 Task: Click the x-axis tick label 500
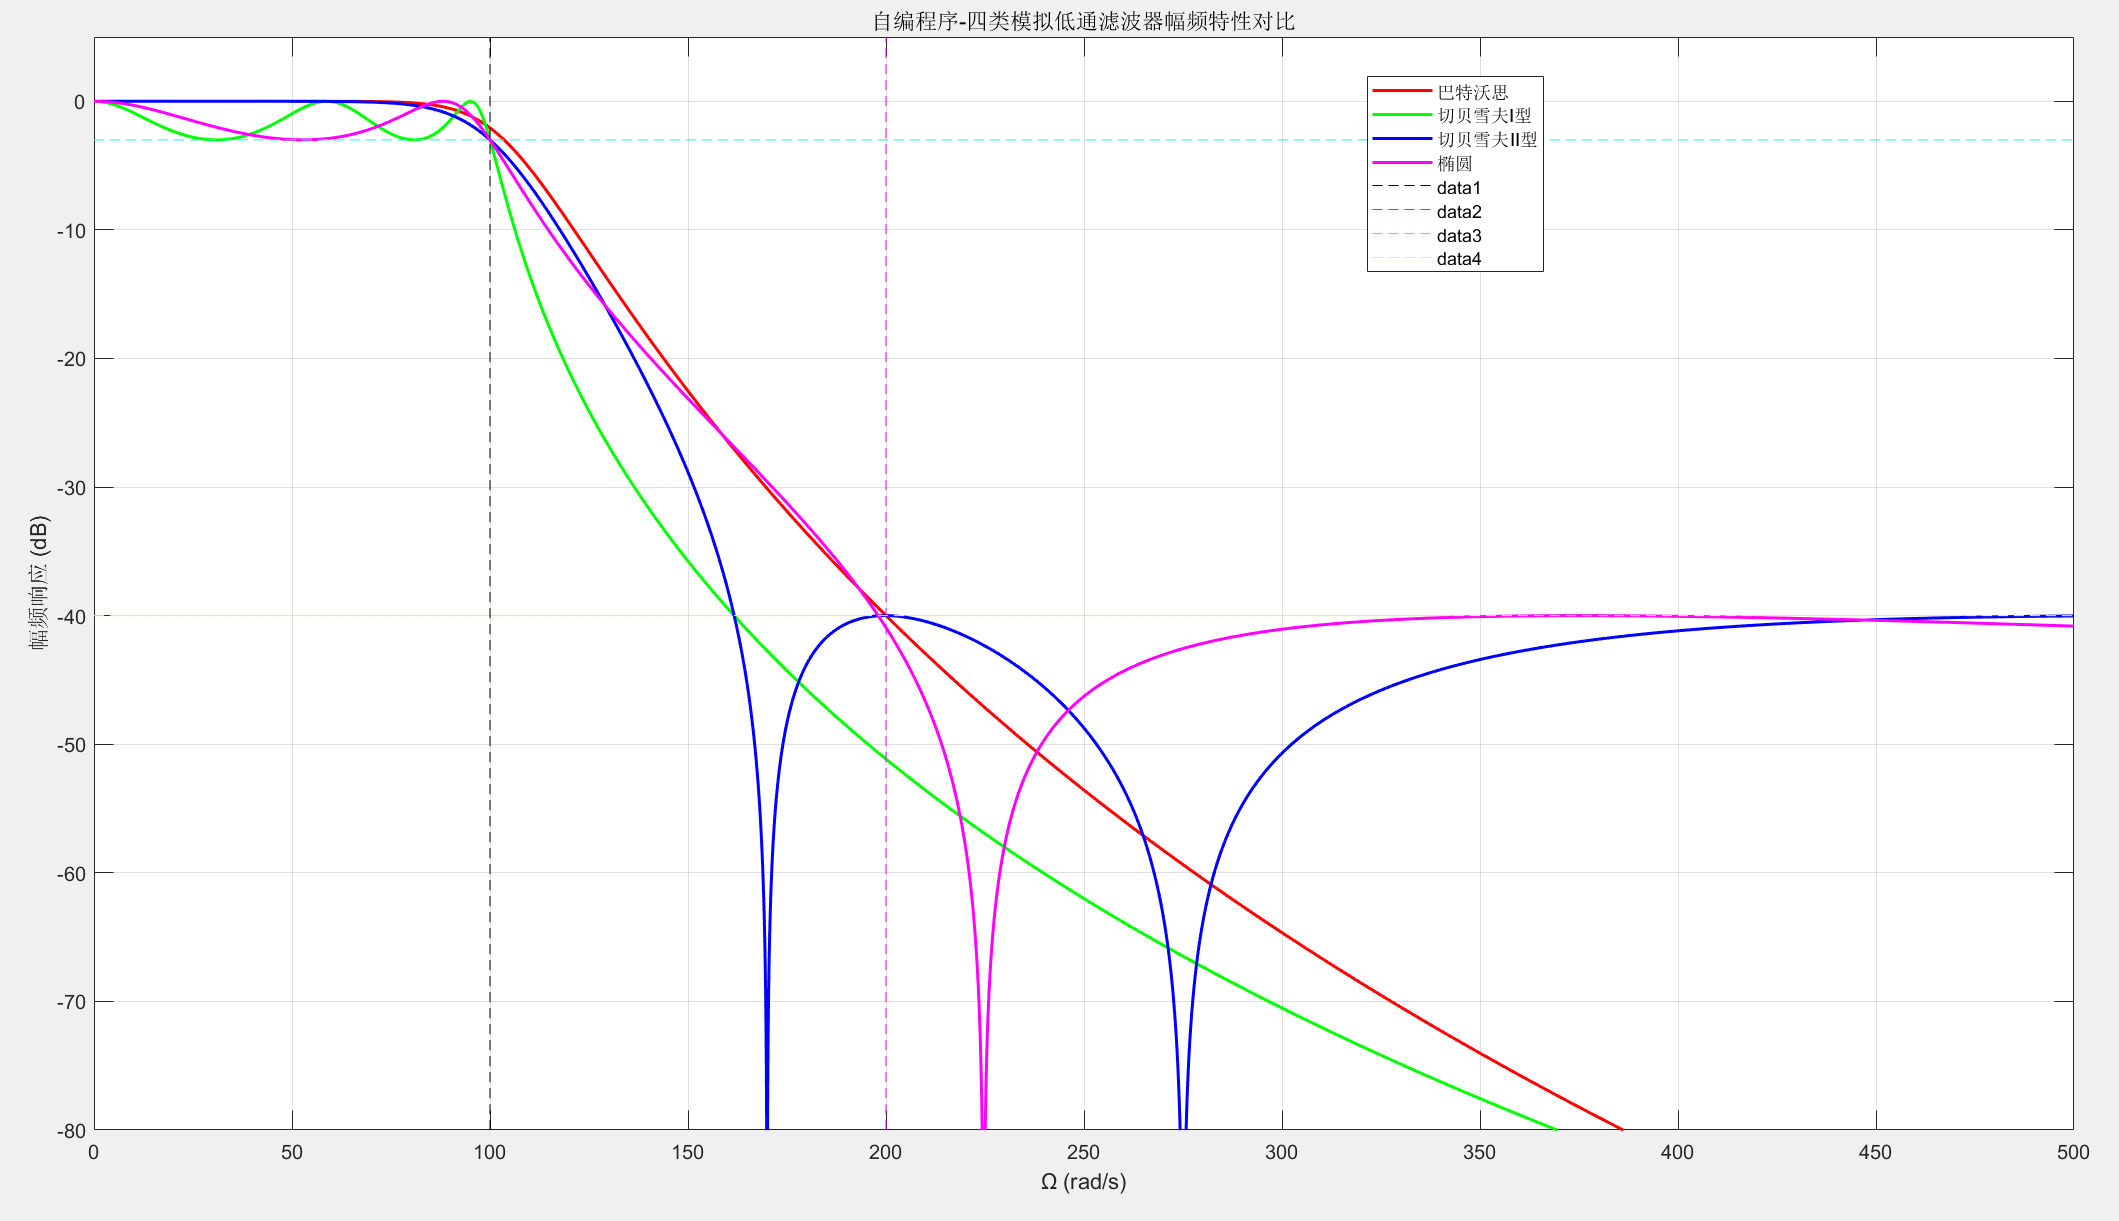coord(2072,1152)
